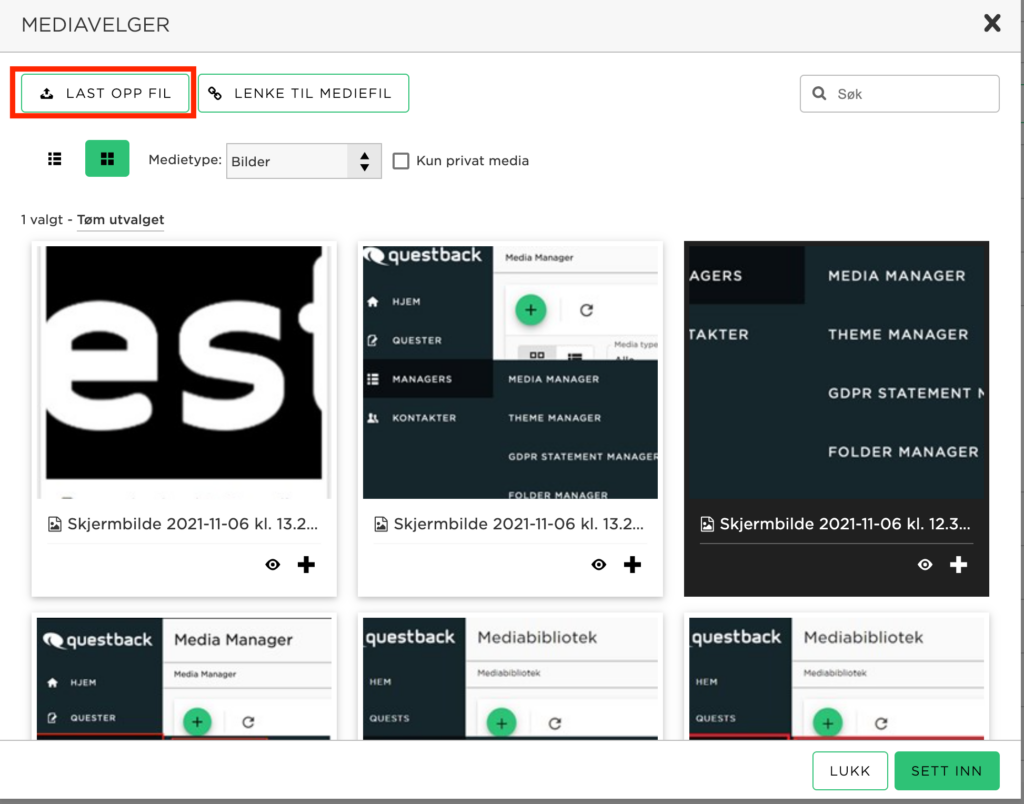
Task: Click the image file icon beside kl. 12.3 name
Action: [x=707, y=524]
